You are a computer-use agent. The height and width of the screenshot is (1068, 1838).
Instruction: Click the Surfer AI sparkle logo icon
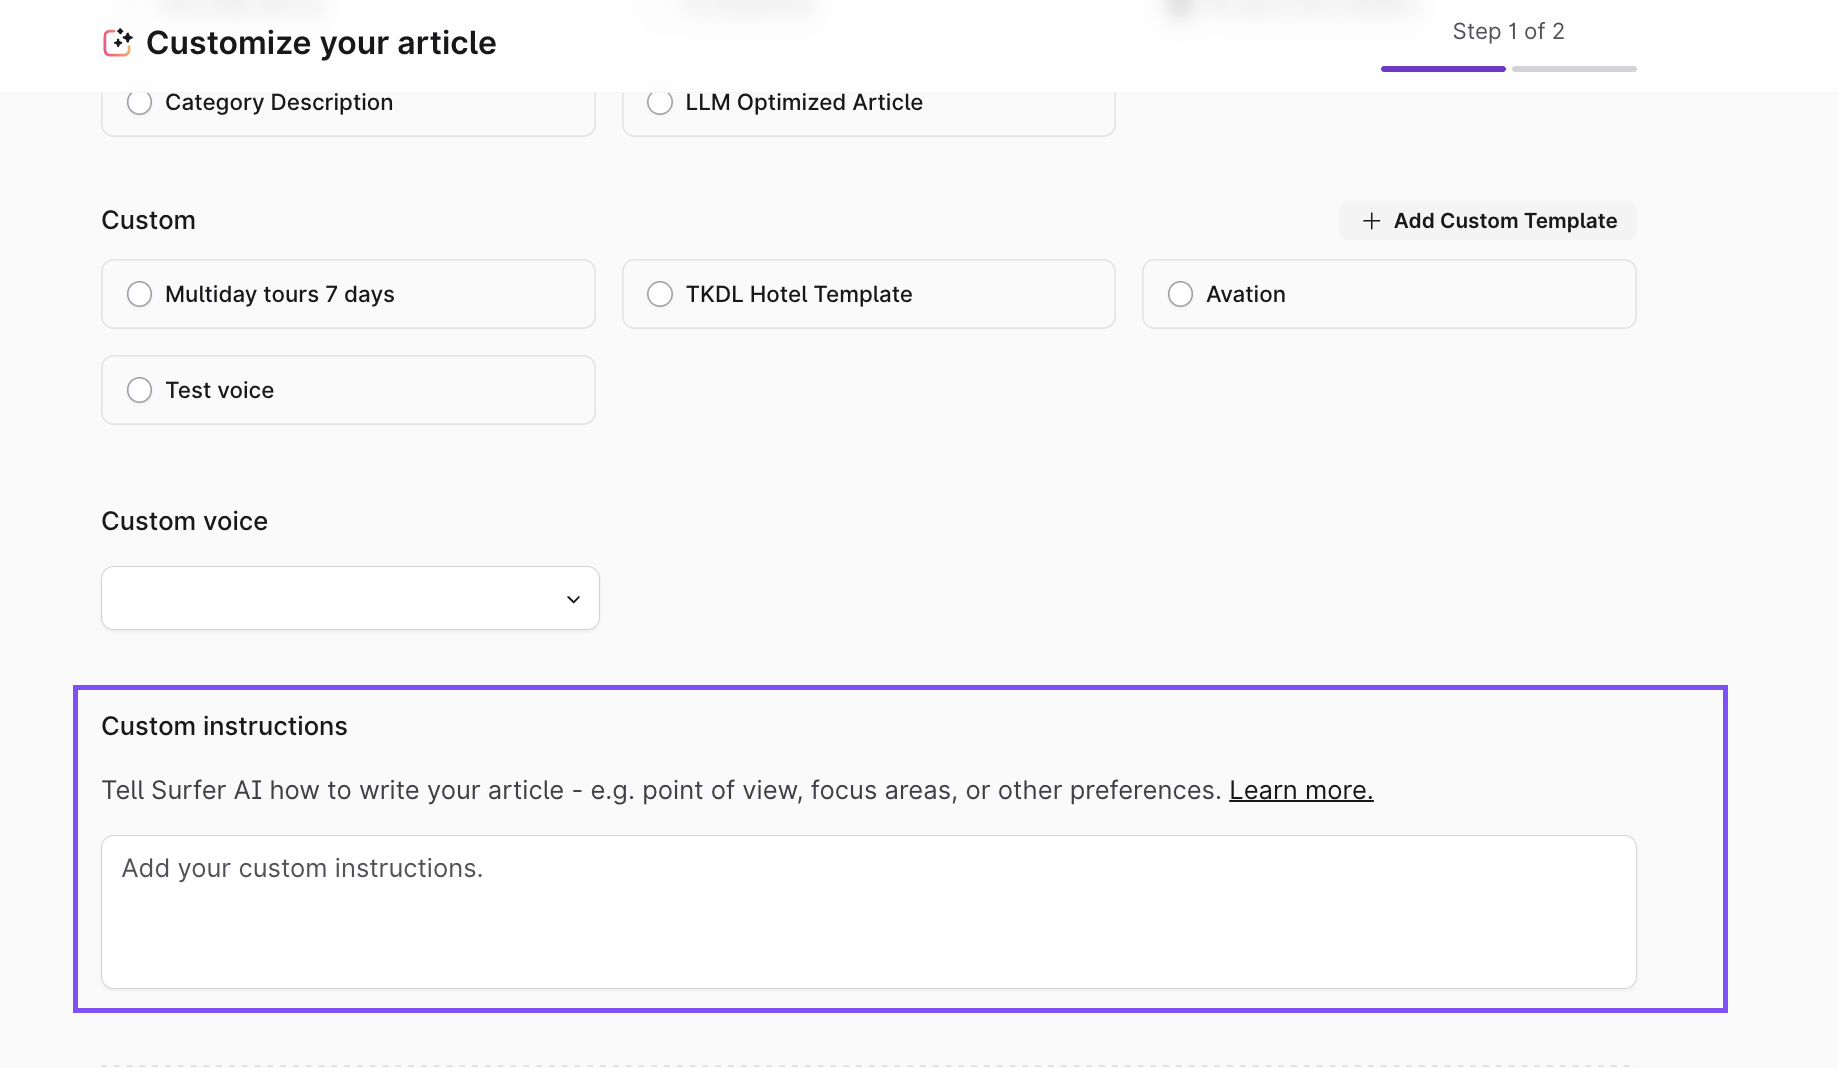tap(118, 42)
